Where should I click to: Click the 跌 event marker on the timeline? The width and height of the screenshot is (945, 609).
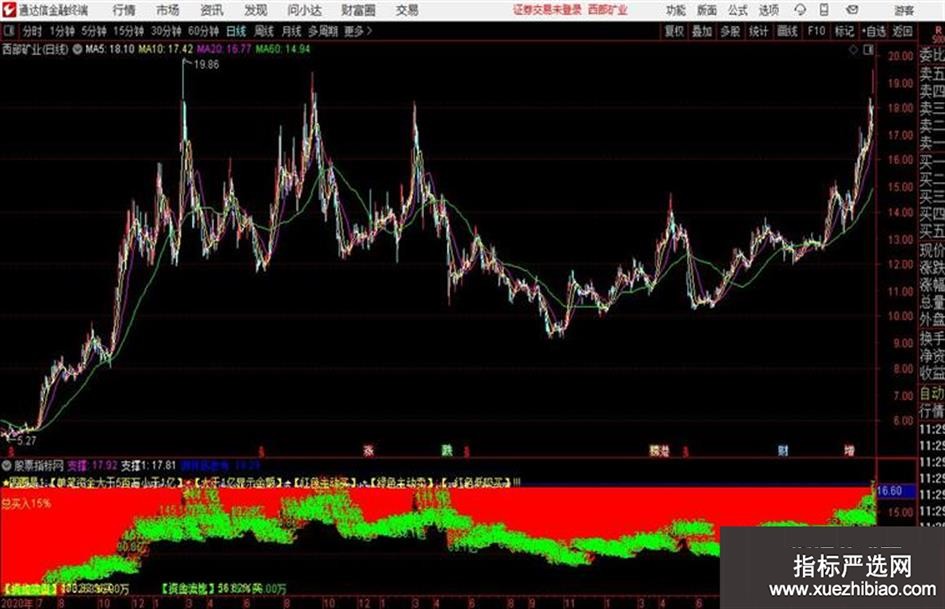pyautogui.click(x=447, y=450)
